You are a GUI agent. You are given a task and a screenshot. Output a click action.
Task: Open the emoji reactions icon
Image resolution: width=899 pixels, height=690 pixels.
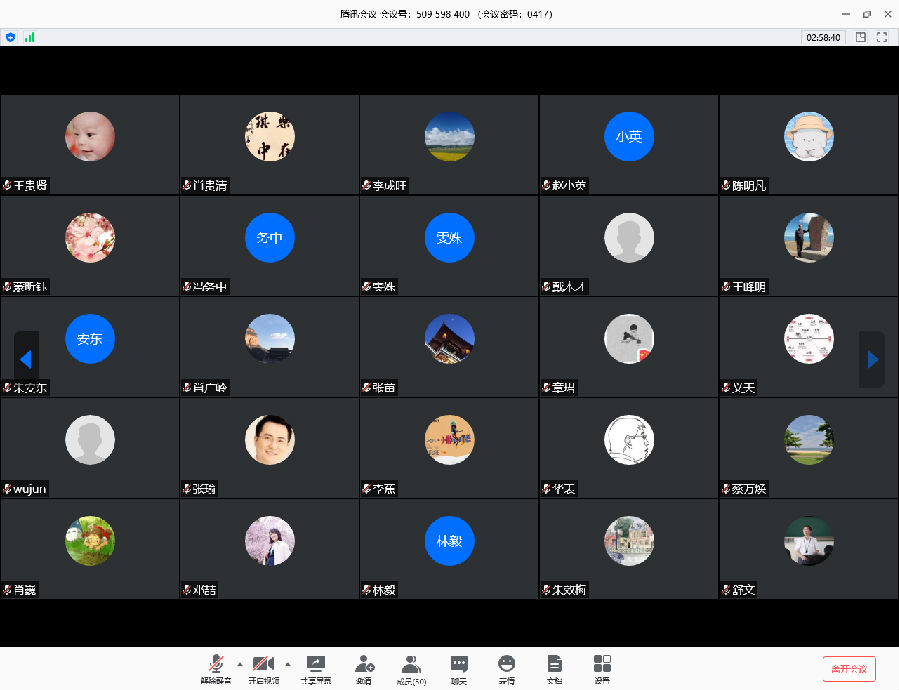pyautogui.click(x=507, y=667)
